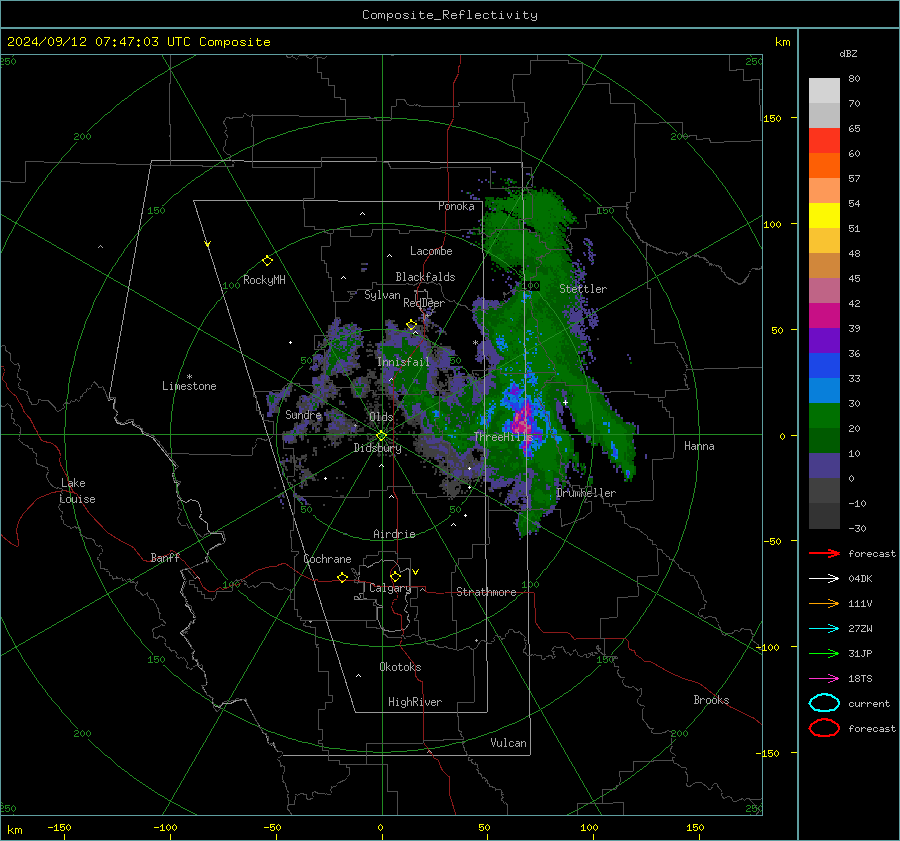Click the ThreeHills label on the map

503,437
